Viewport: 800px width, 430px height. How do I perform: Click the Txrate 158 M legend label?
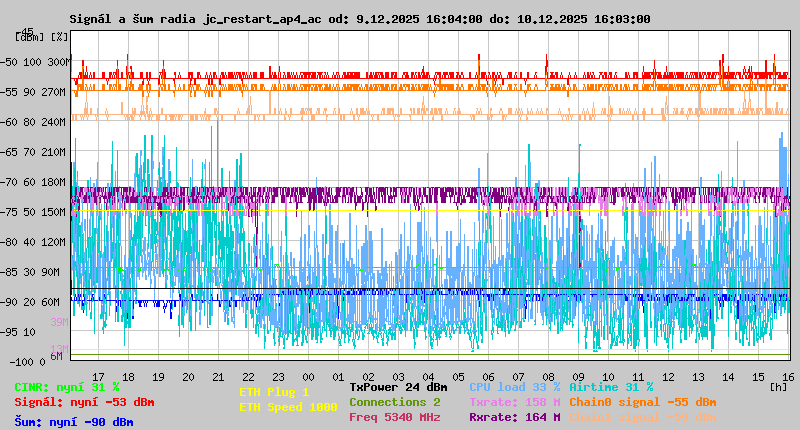tap(514, 402)
